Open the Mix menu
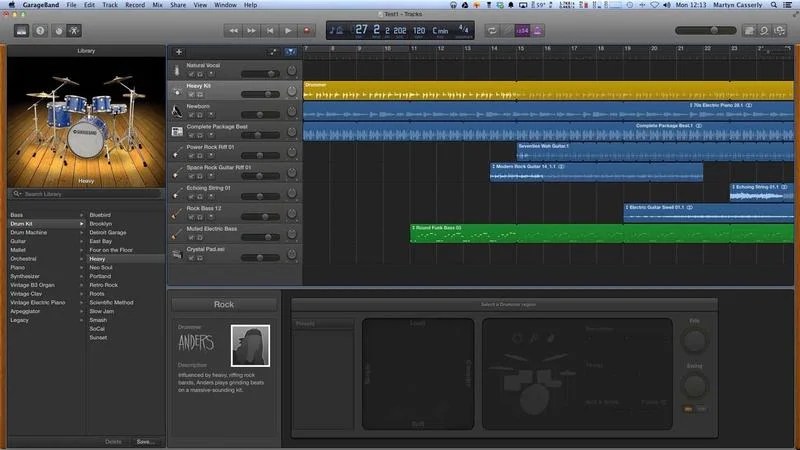Screen dimensions: 800x450 158,5
